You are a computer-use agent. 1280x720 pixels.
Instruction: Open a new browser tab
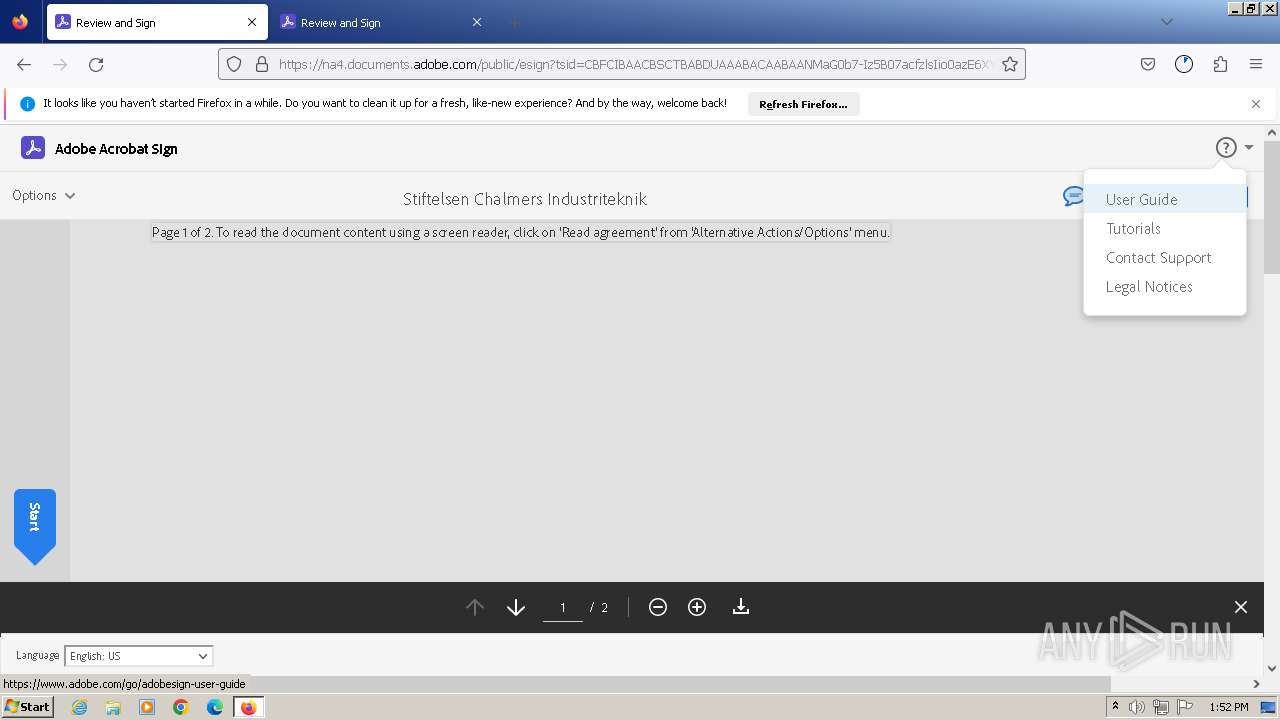tap(515, 22)
